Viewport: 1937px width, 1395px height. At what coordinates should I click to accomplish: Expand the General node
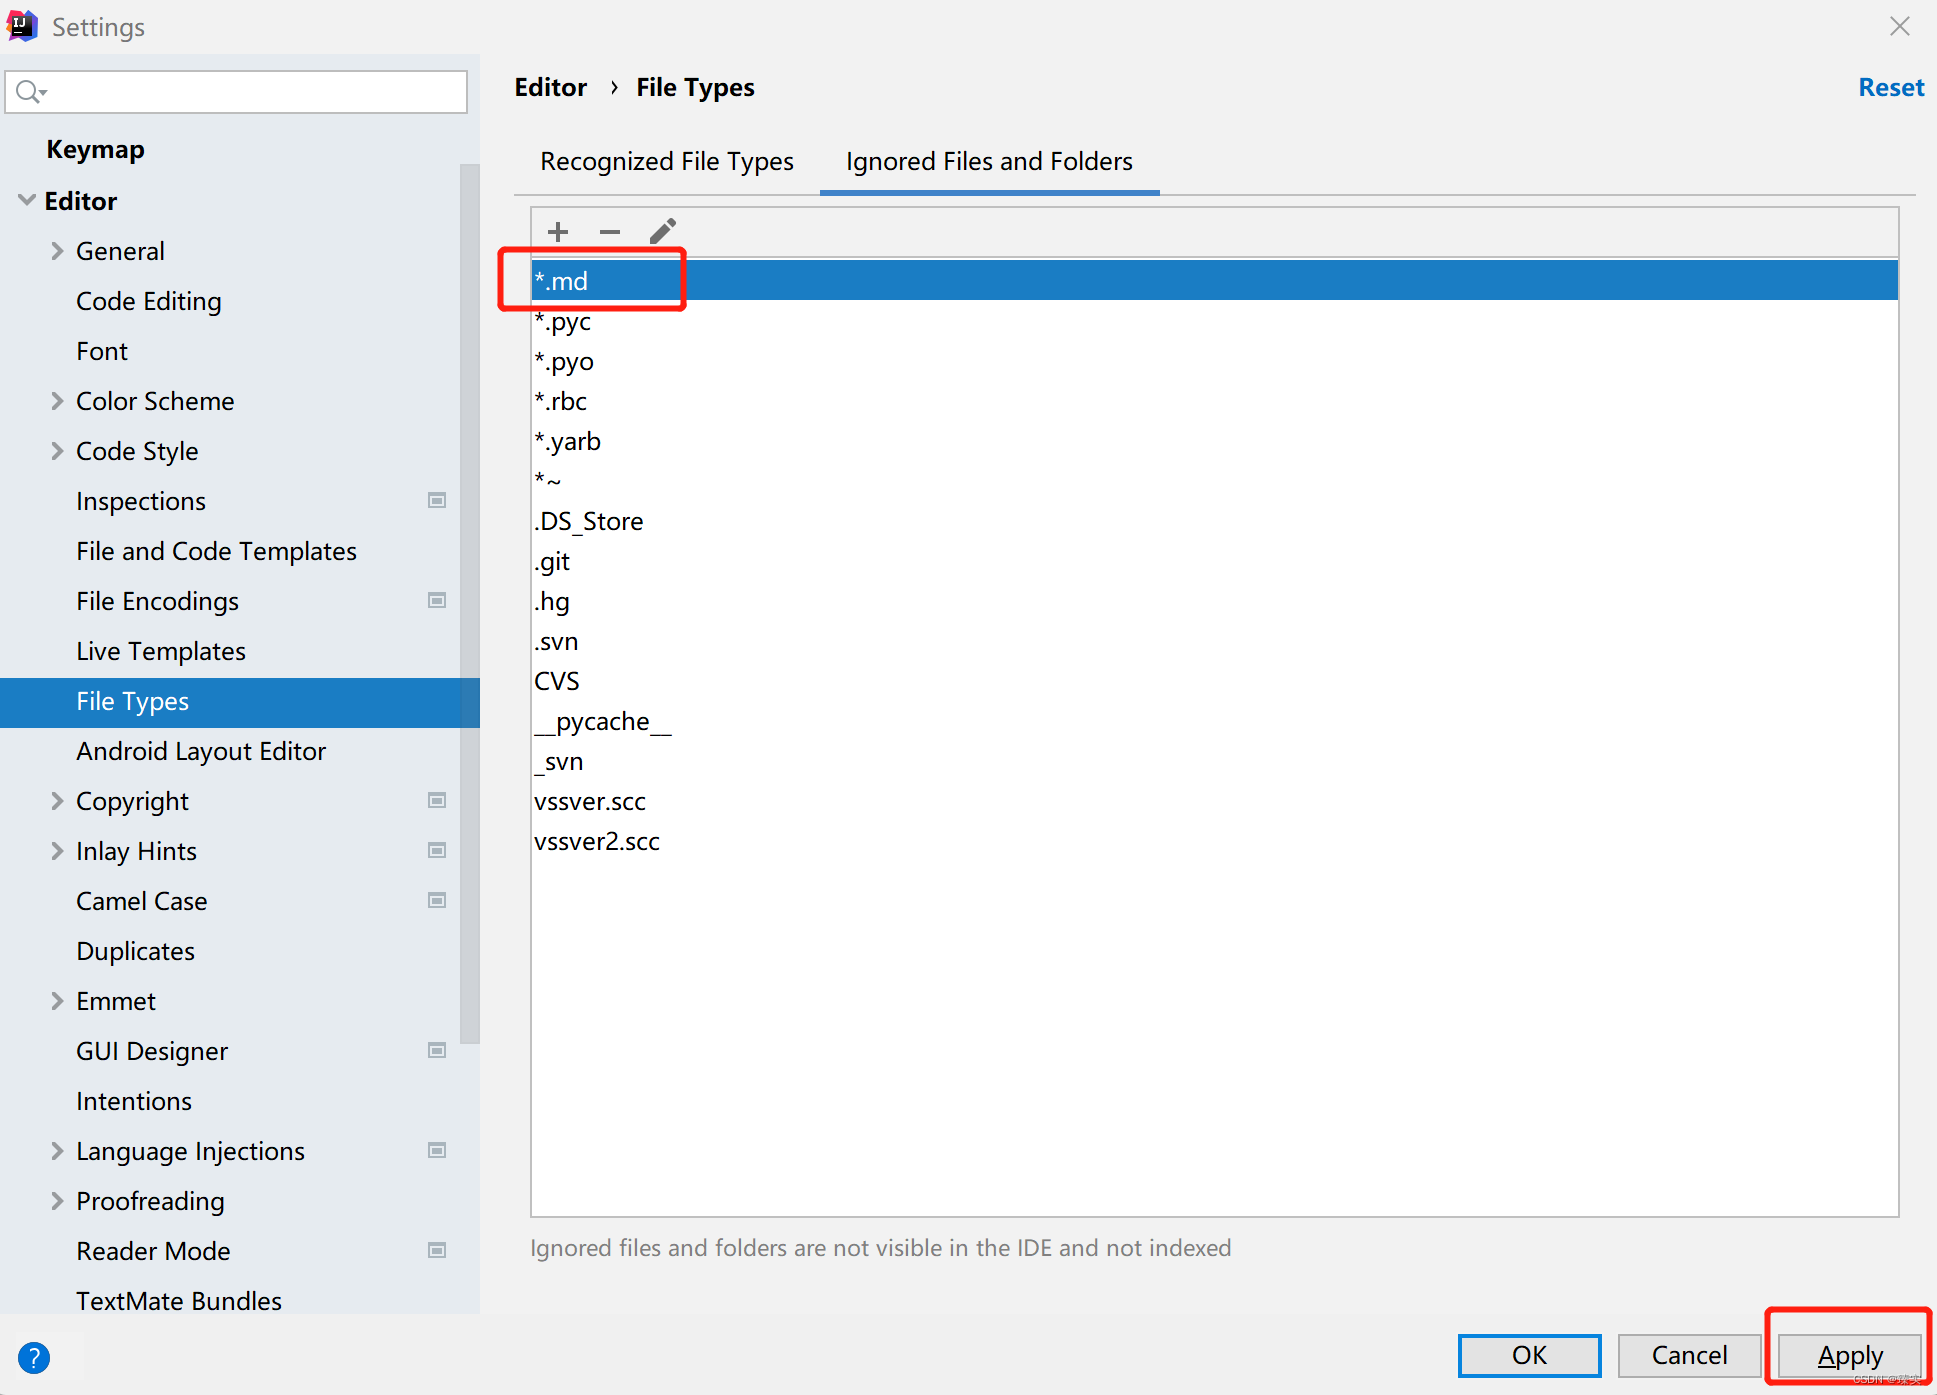[x=57, y=251]
